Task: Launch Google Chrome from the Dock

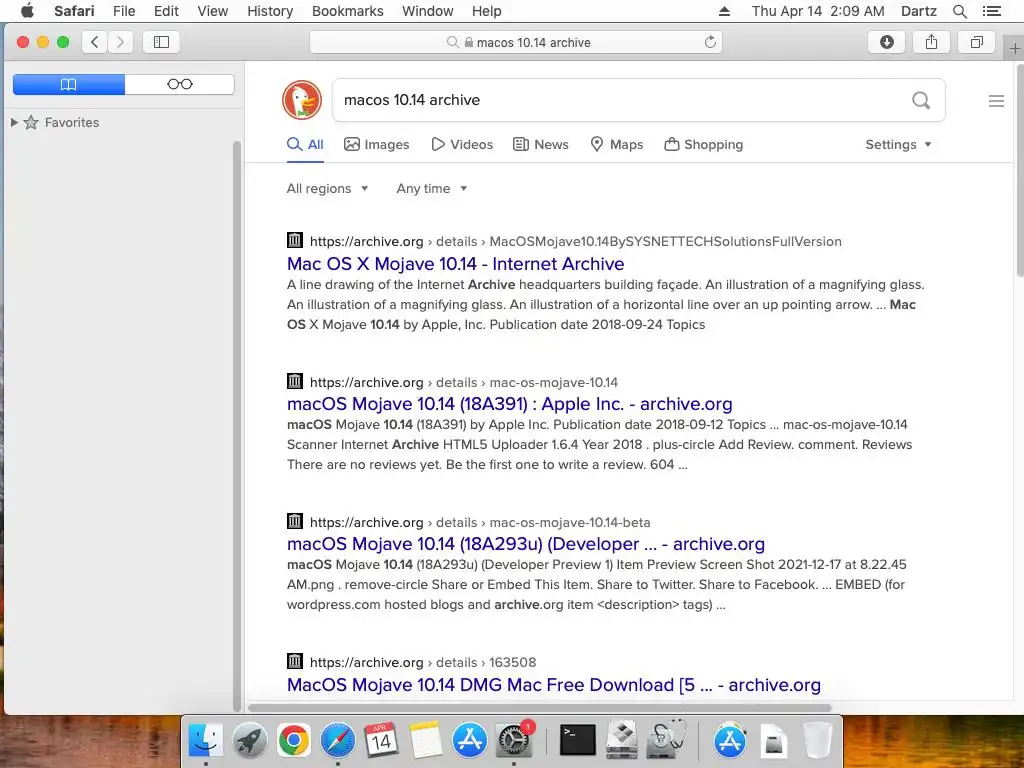Action: [x=293, y=740]
